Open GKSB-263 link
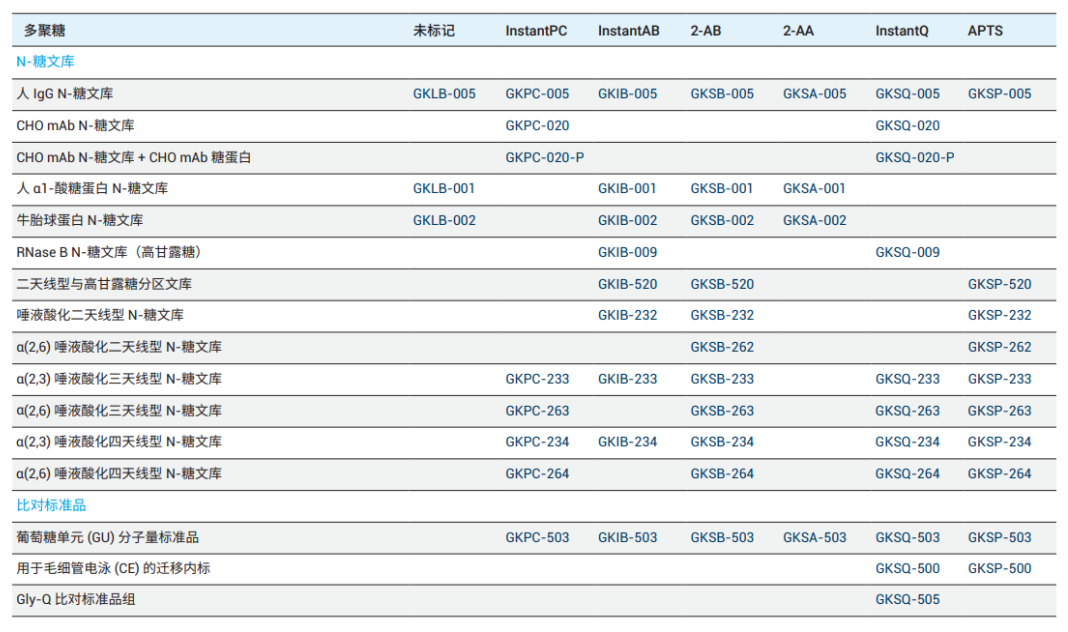The width and height of the screenshot is (1068, 632). point(722,411)
